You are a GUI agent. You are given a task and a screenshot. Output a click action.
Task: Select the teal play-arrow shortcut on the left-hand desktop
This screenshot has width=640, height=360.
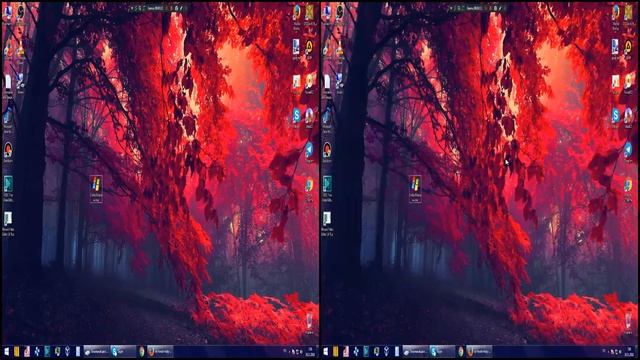click(x=8, y=189)
